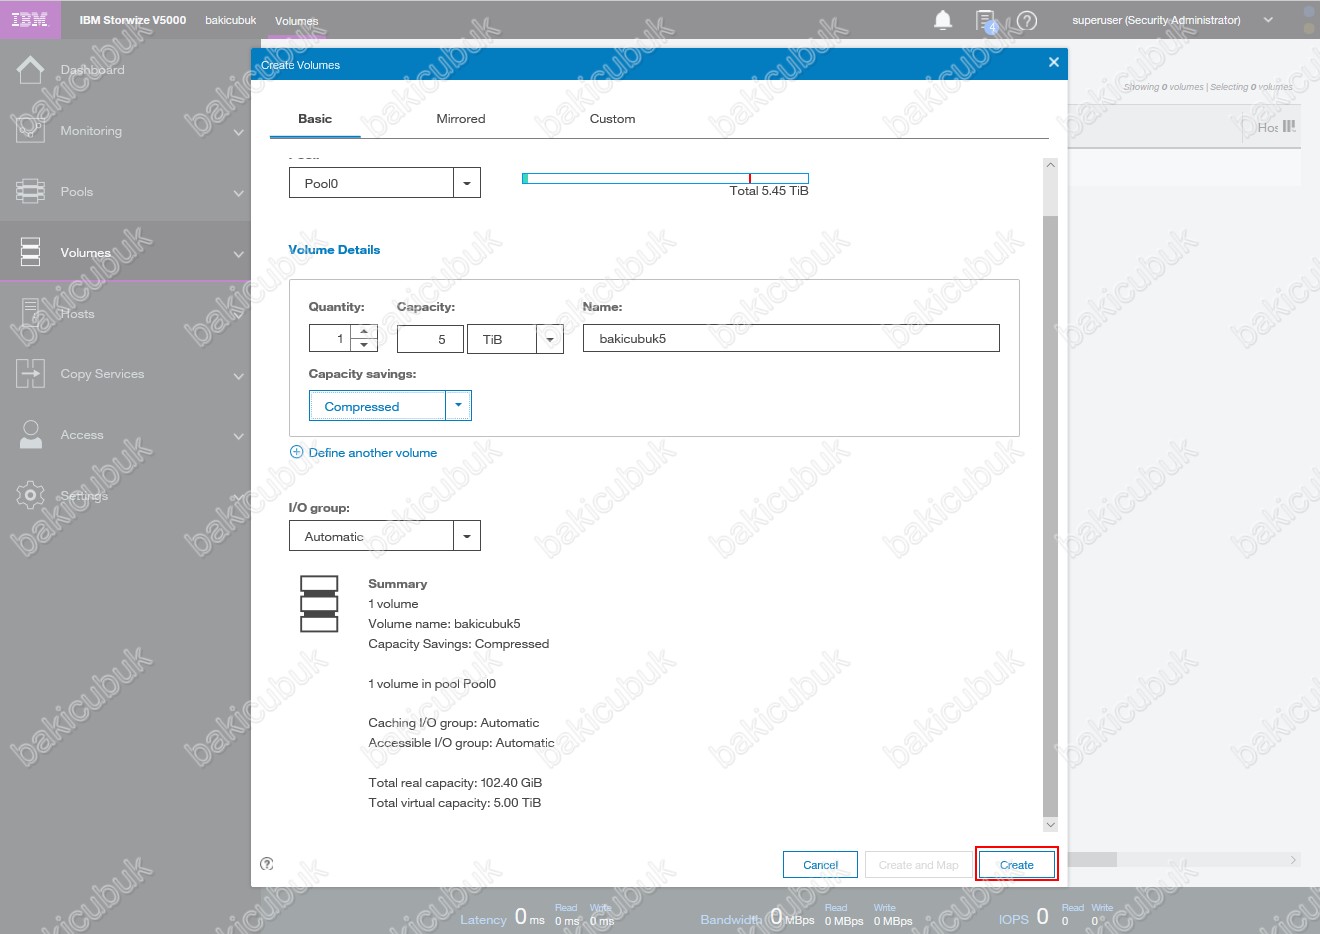The width and height of the screenshot is (1320, 934).
Task: Click the IBM logo icon
Action: (x=30, y=19)
